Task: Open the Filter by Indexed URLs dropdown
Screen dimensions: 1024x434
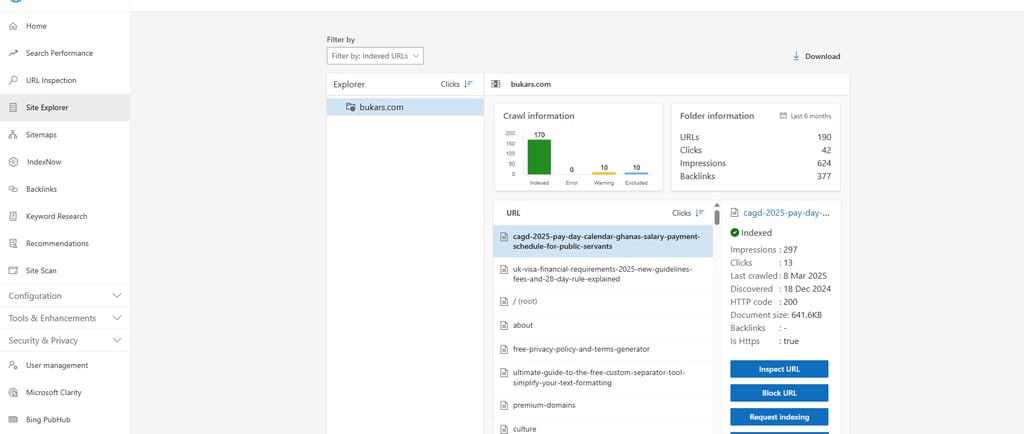Action: point(375,56)
